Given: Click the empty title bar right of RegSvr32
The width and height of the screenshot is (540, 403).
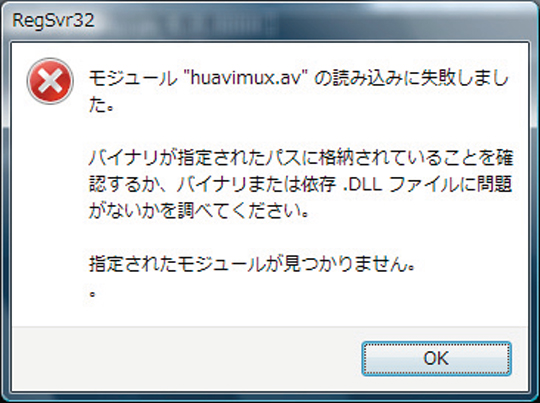Looking at the screenshot, I should (310, 21).
